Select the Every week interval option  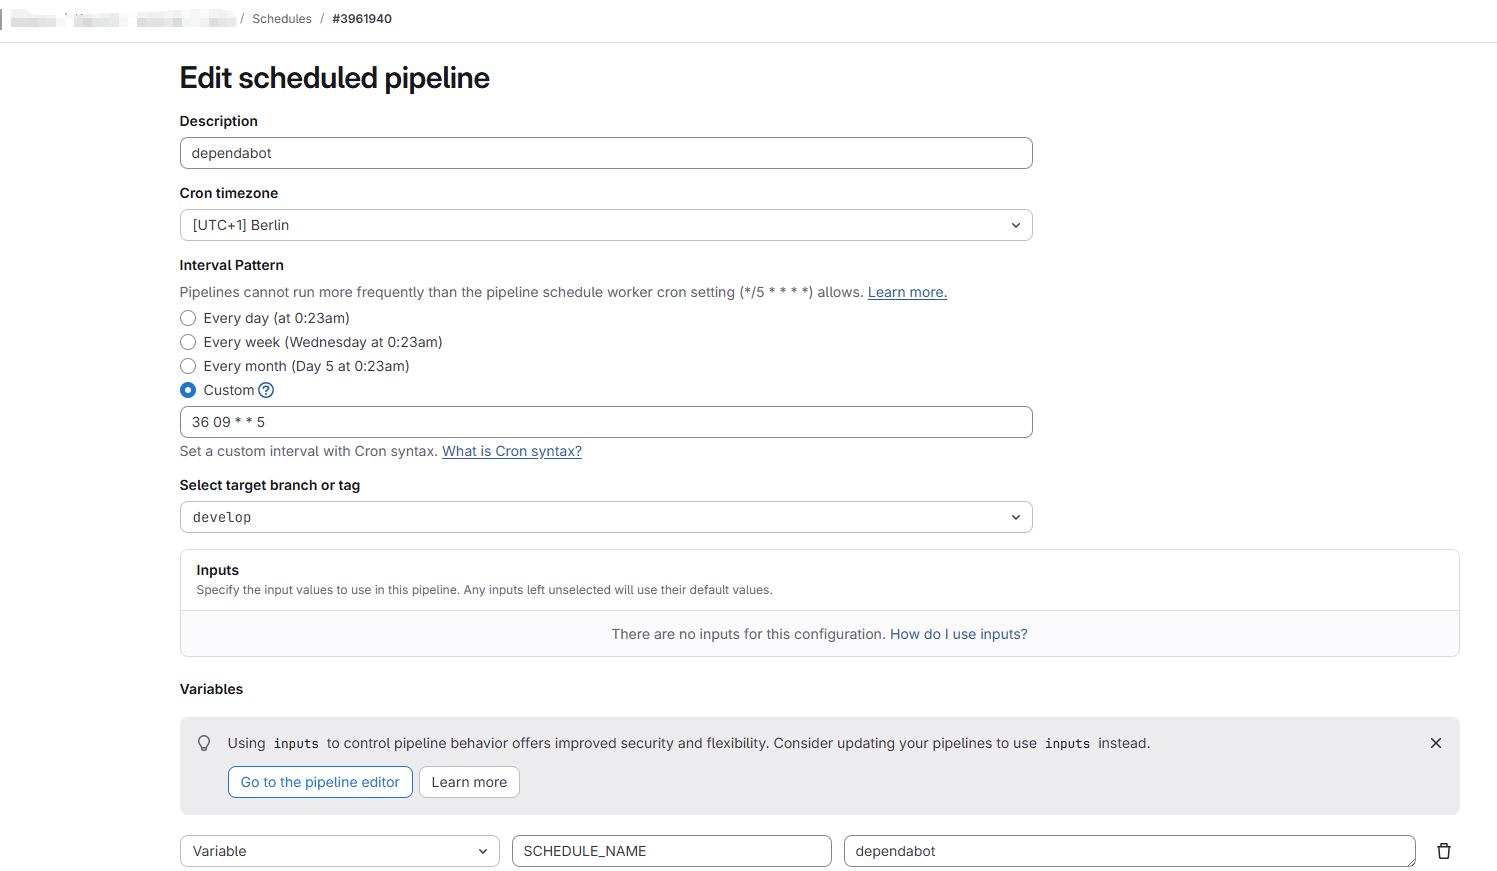(188, 342)
